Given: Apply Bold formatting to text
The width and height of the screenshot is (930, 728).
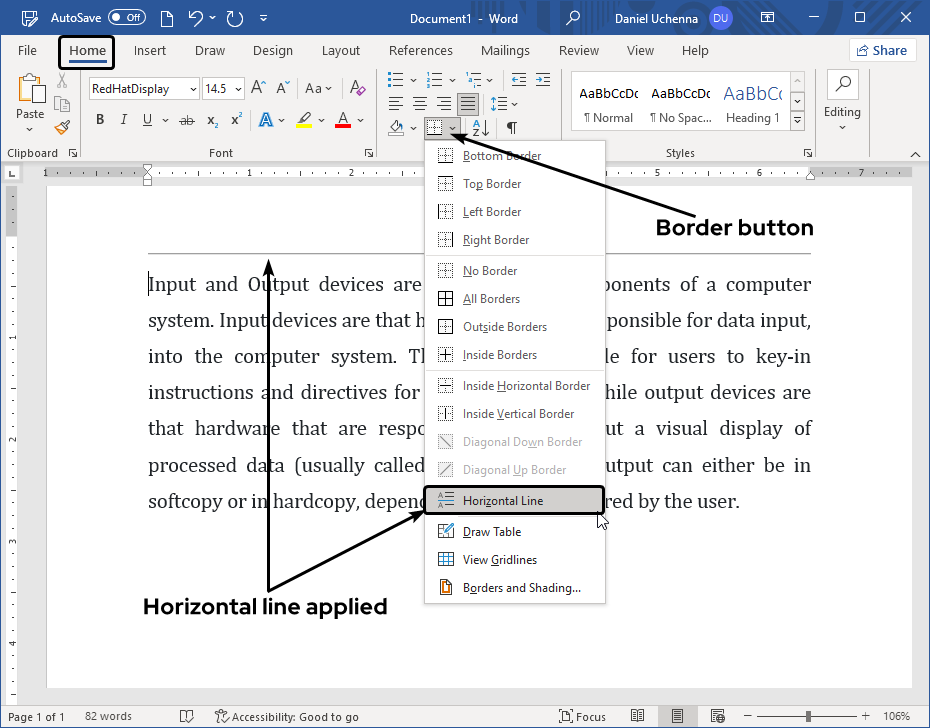Looking at the screenshot, I should pos(99,120).
